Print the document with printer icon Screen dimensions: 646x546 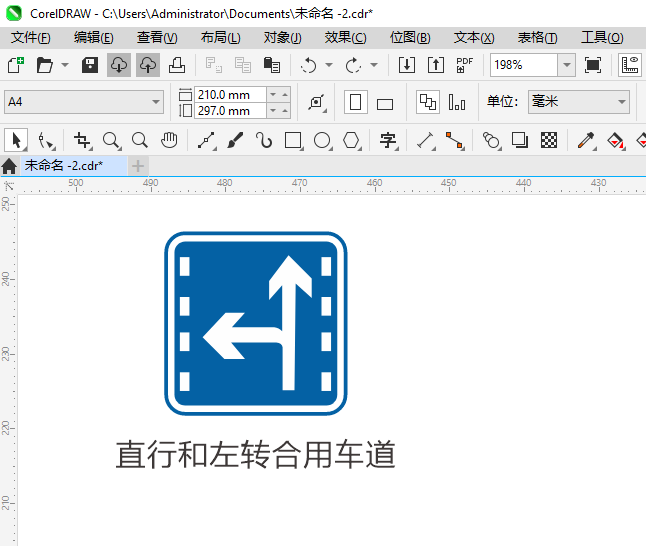click(177, 65)
